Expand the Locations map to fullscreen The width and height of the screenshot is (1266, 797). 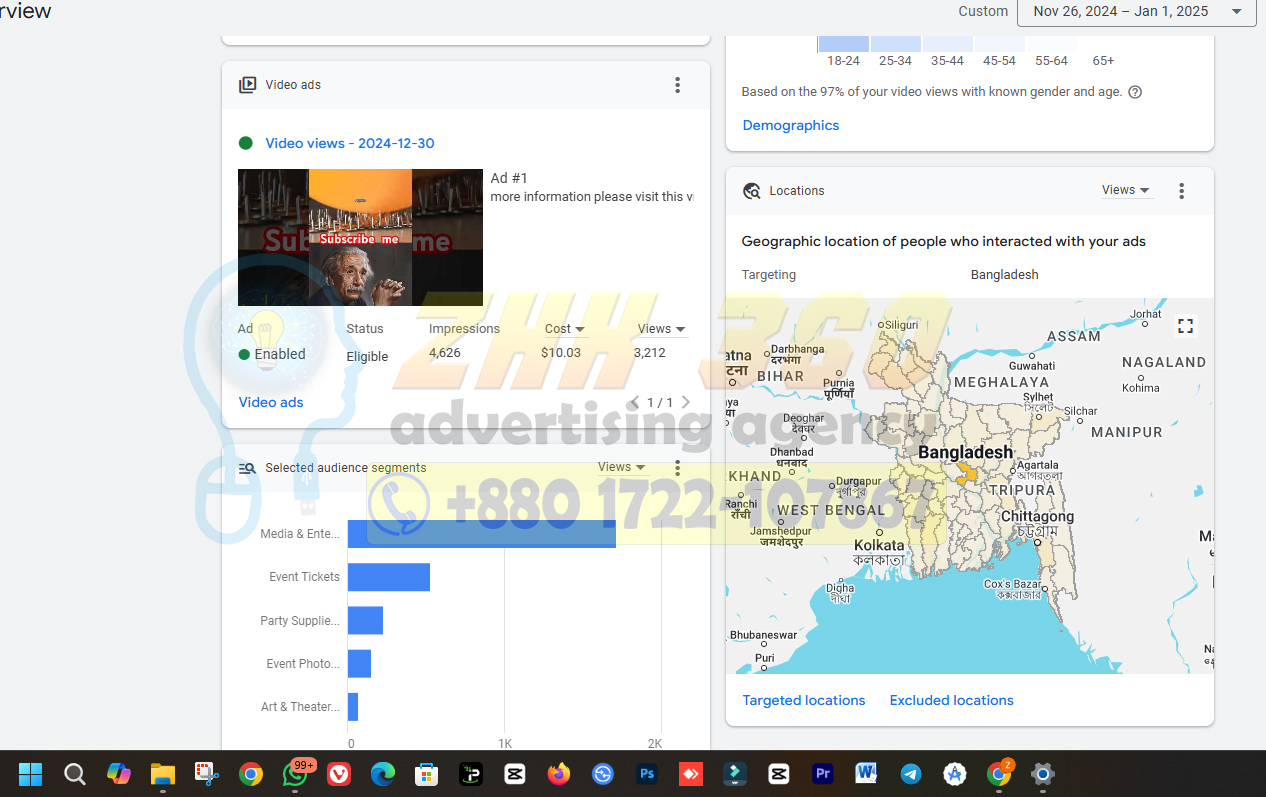(x=1185, y=326)
